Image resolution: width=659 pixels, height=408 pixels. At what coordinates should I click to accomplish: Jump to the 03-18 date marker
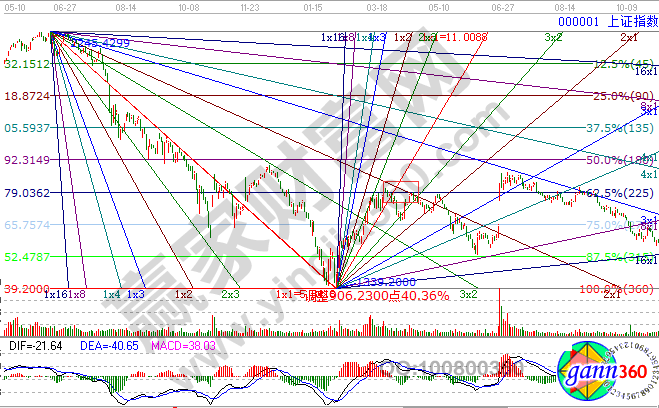(378, 6)
